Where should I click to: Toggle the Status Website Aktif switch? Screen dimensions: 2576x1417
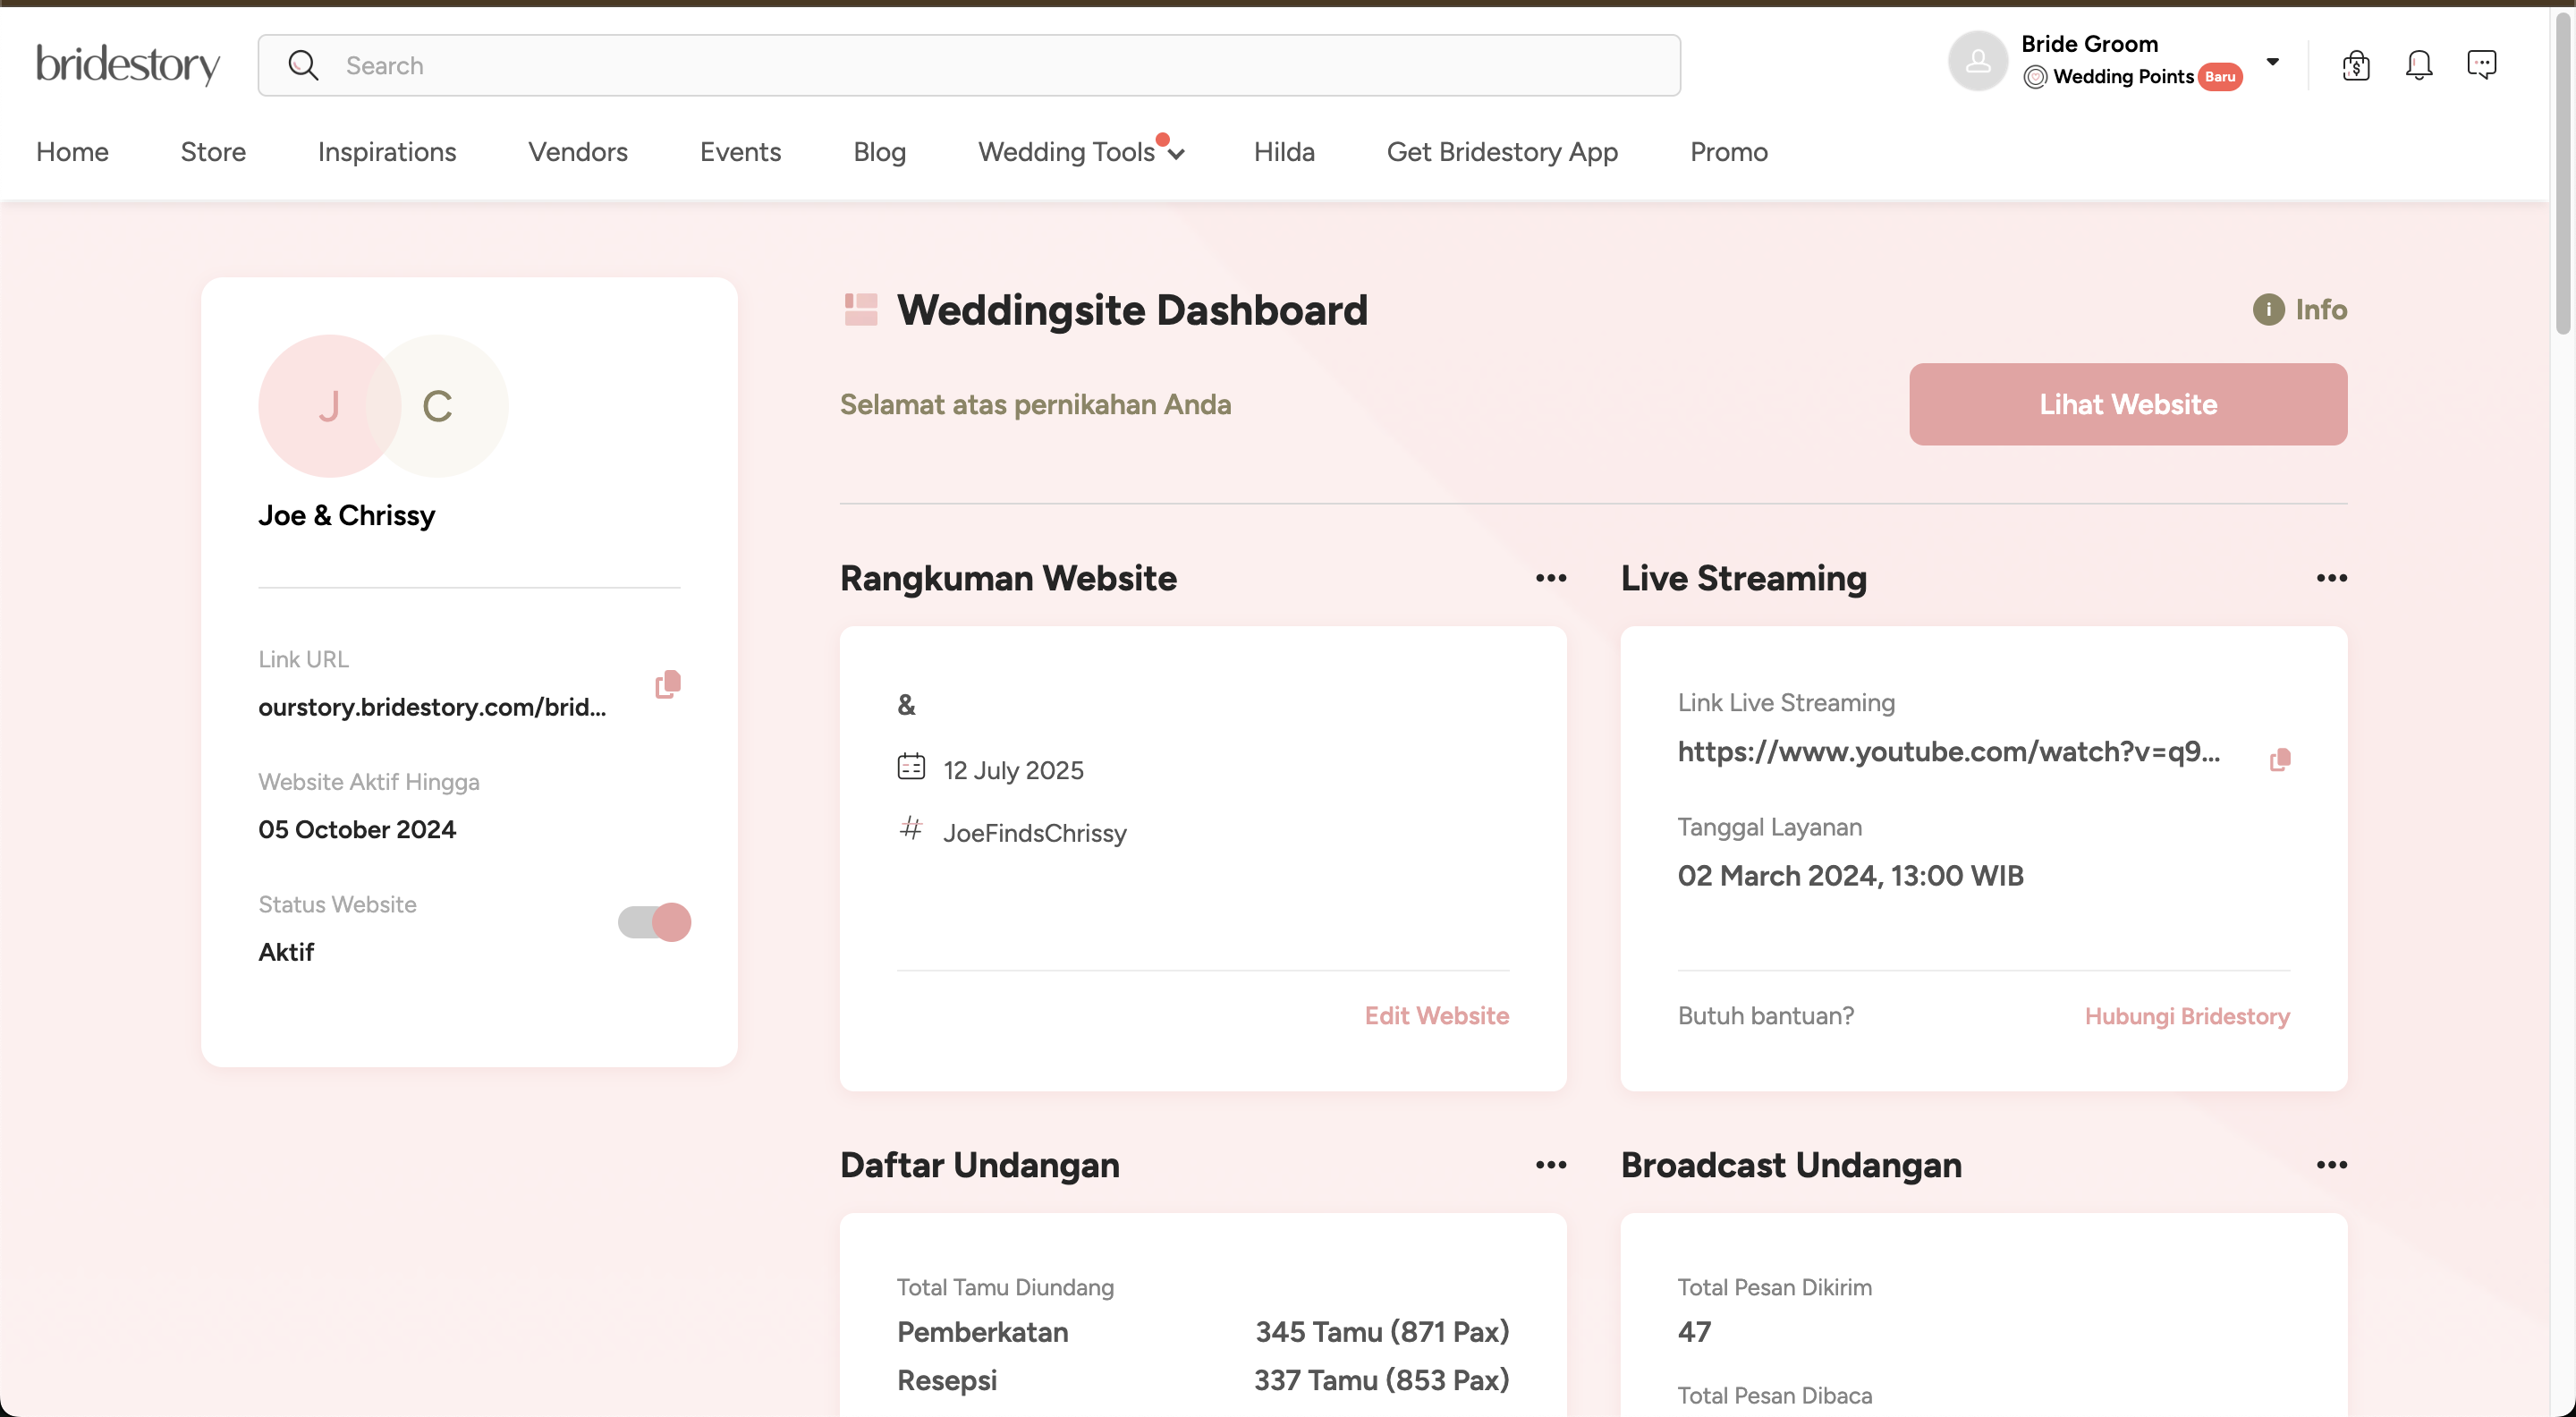click(x=654, y=922)
